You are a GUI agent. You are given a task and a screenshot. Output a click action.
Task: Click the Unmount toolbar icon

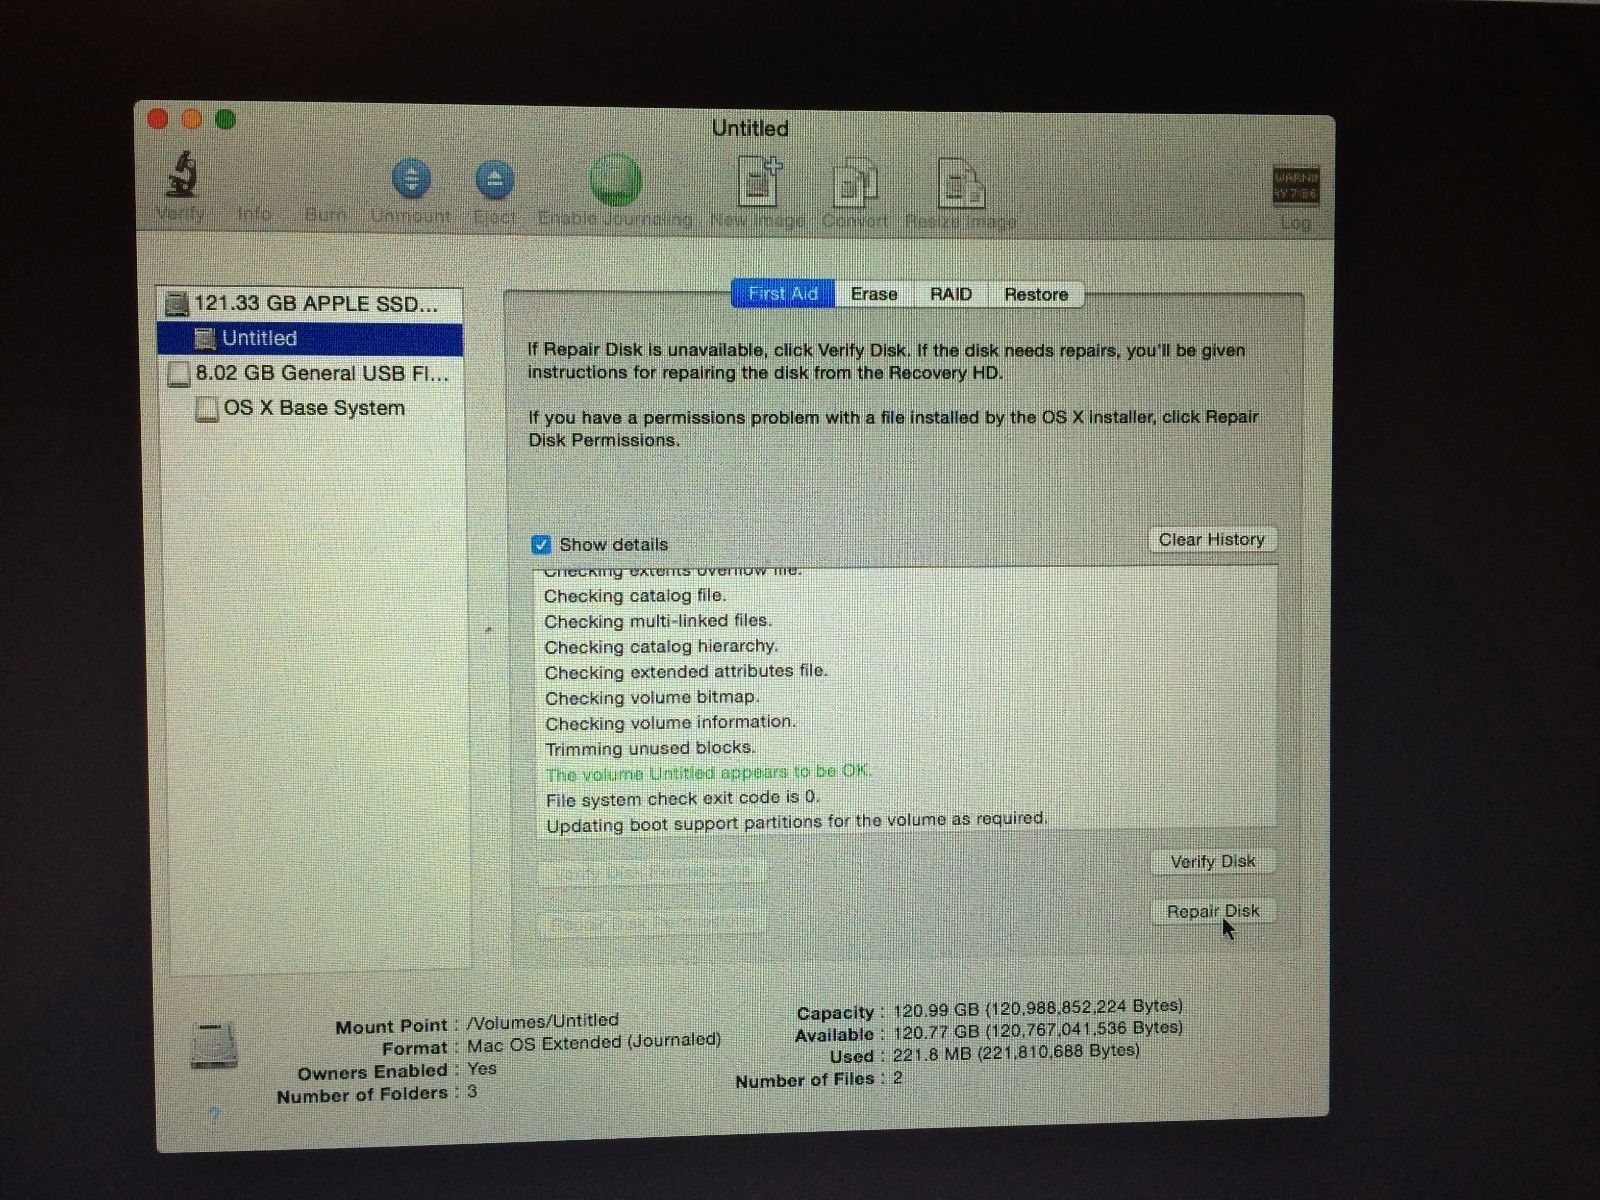(x=411, y=180)
